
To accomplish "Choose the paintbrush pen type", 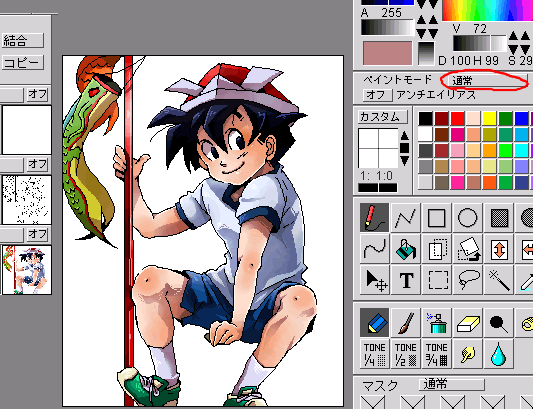I will click(406, 323).
